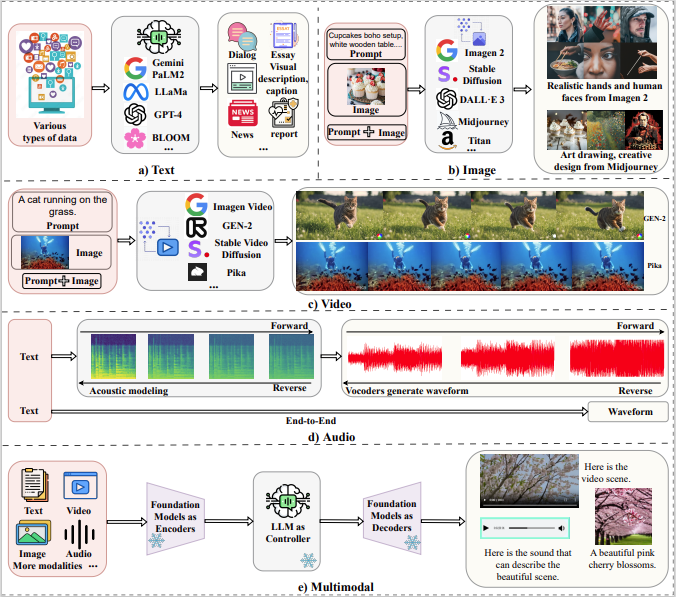Image resolution: width=676 pixels, height=597 pixels.
Task: Click the Meta logo next to LLaMa
Action: (x=136, y=92)
